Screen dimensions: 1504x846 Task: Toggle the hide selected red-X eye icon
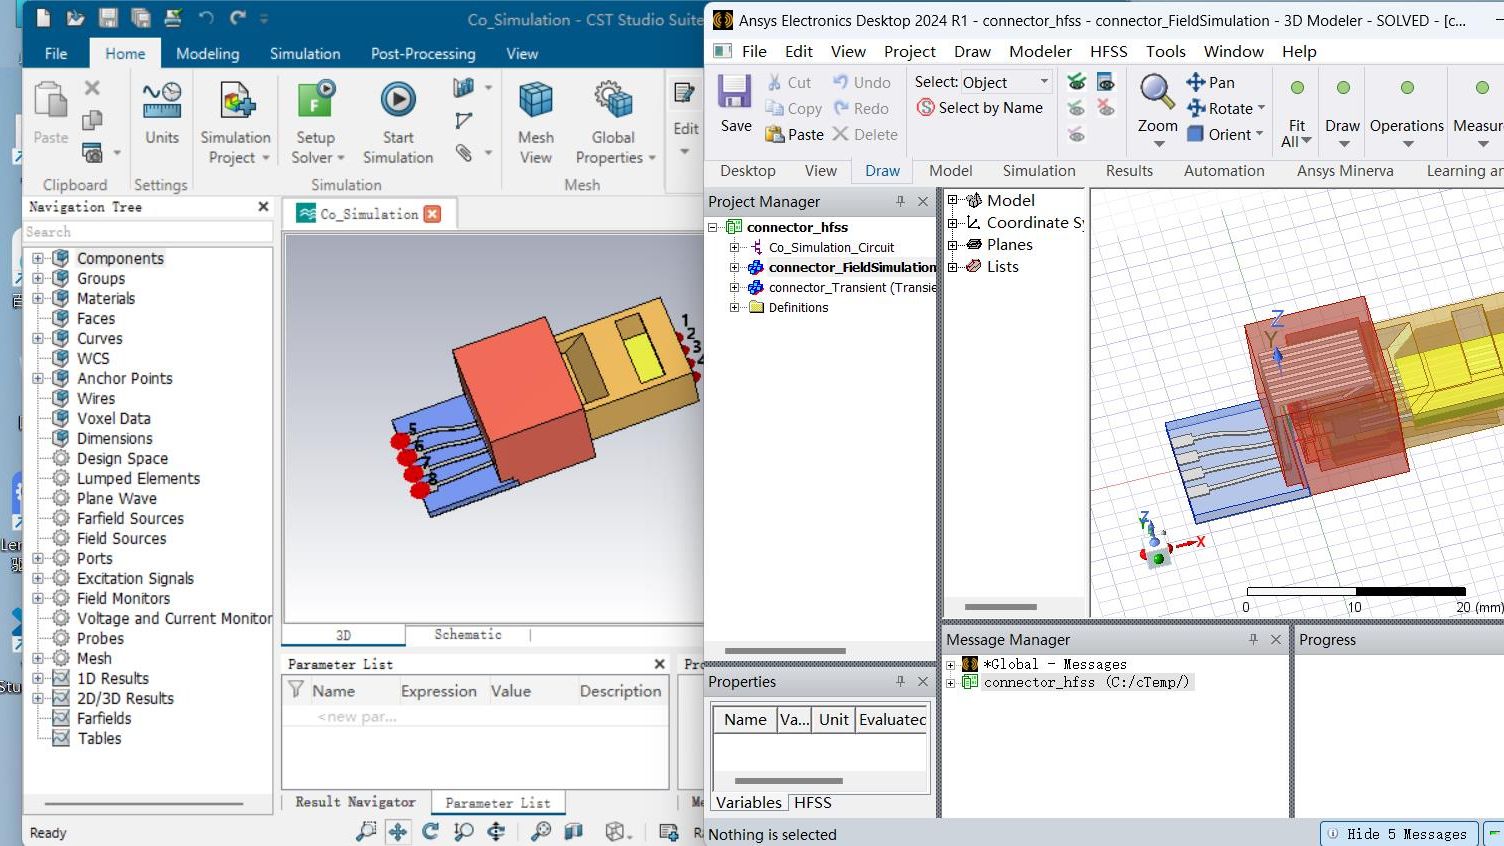pos(1106,107)
